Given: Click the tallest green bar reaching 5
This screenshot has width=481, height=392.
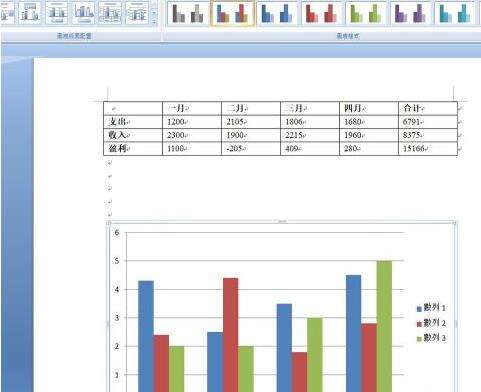Looking at the screenshot, I should click(x=384, y=327).
